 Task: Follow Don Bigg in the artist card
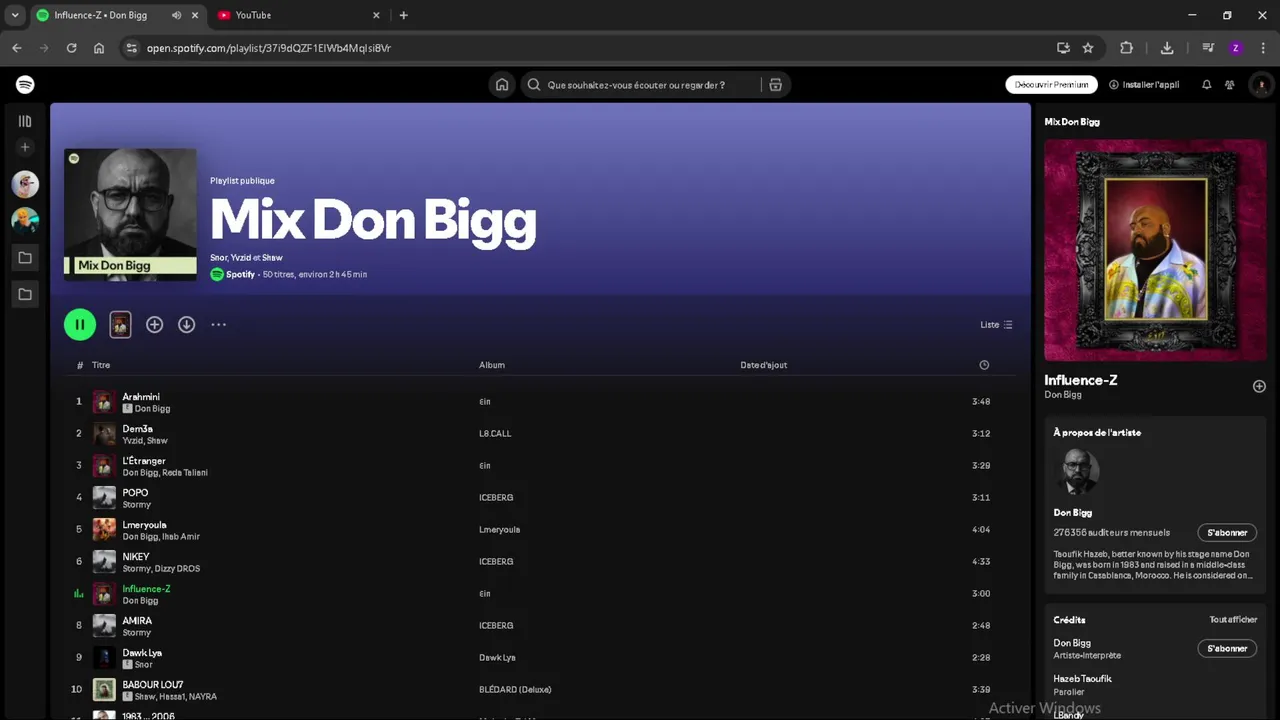pos(1227,533)
